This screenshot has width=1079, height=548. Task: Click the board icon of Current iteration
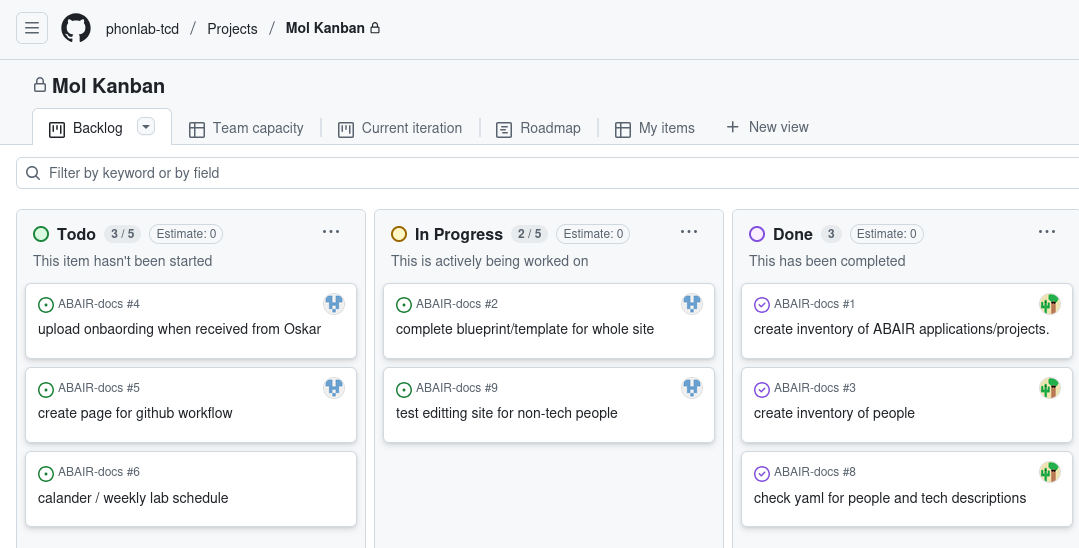(x=345, y=129)
